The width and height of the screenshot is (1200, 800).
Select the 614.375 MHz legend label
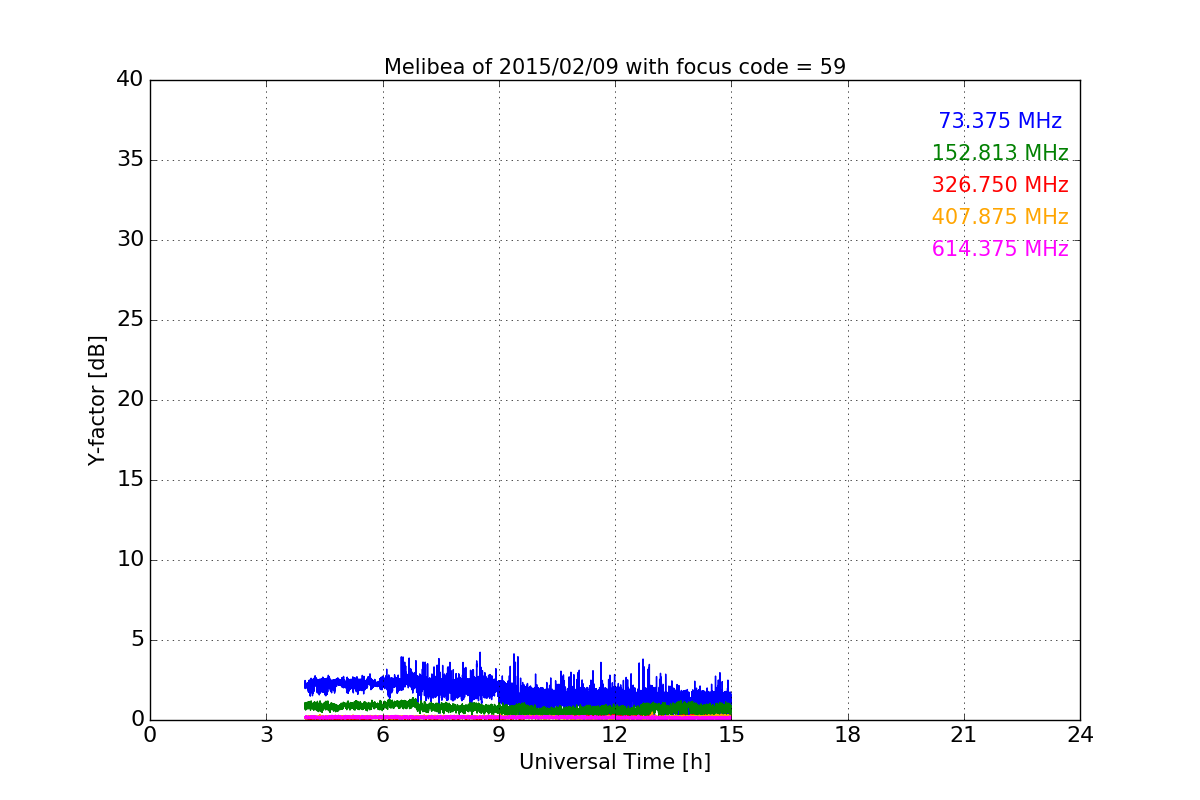pyautogui.click(x=1000, y=249)
